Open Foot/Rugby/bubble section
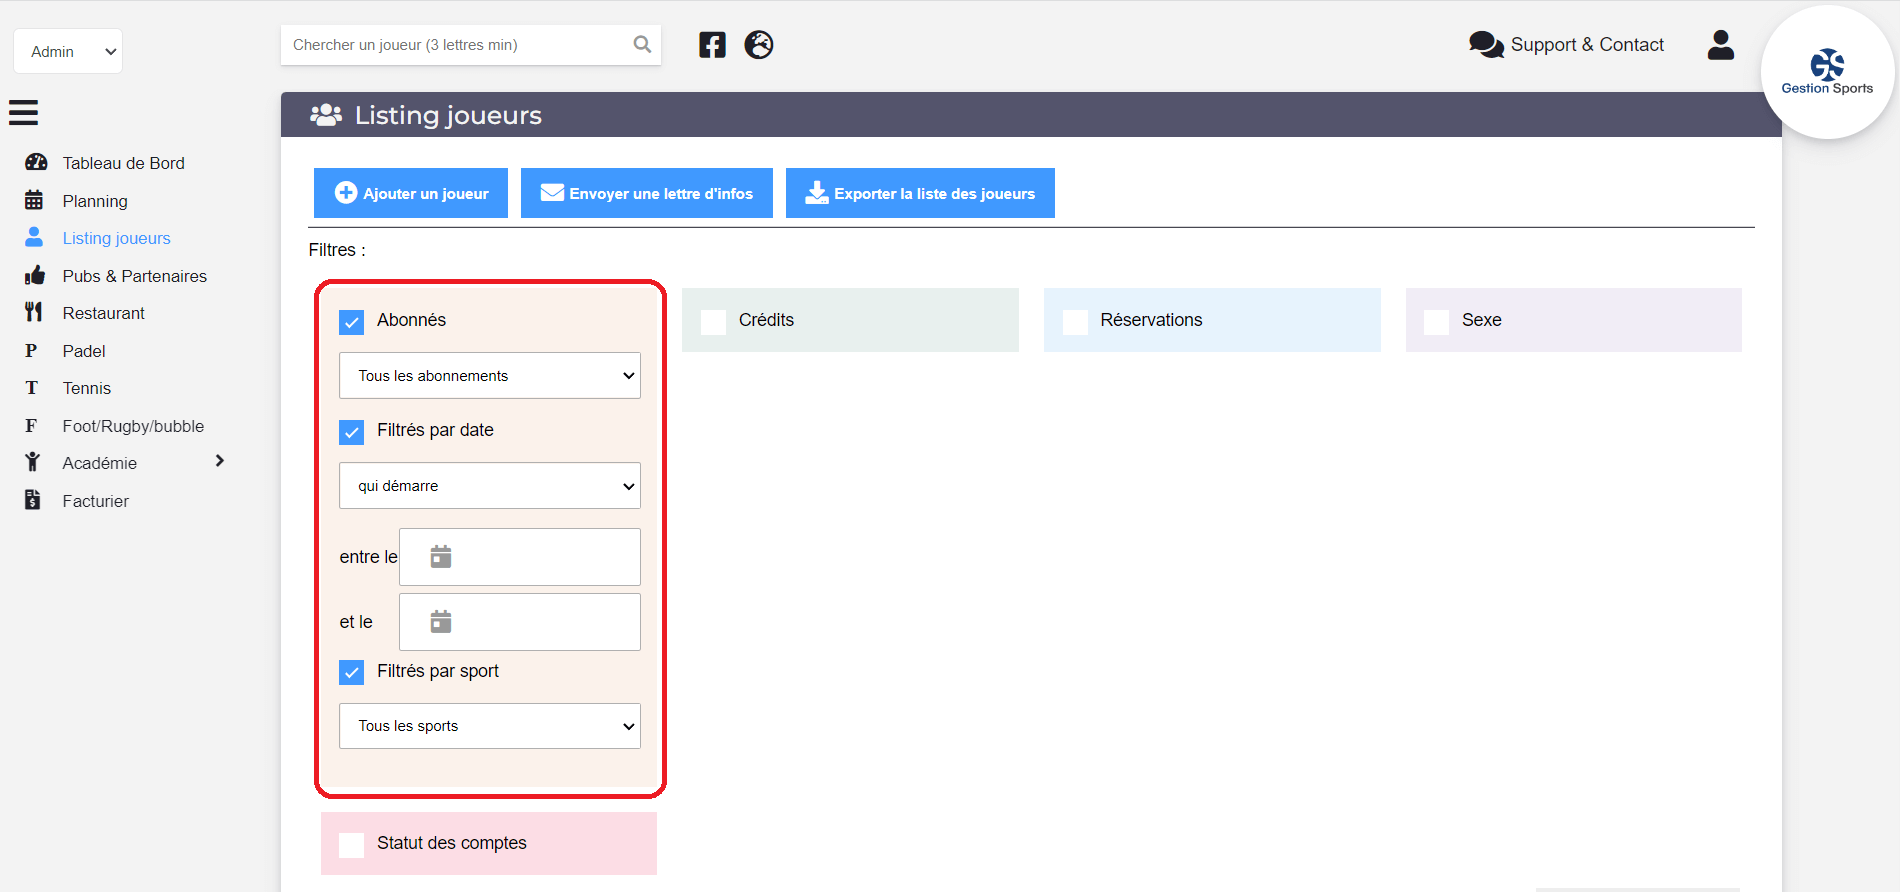The width and height of the screenshot is (1900, 892). tap(133, 426)
